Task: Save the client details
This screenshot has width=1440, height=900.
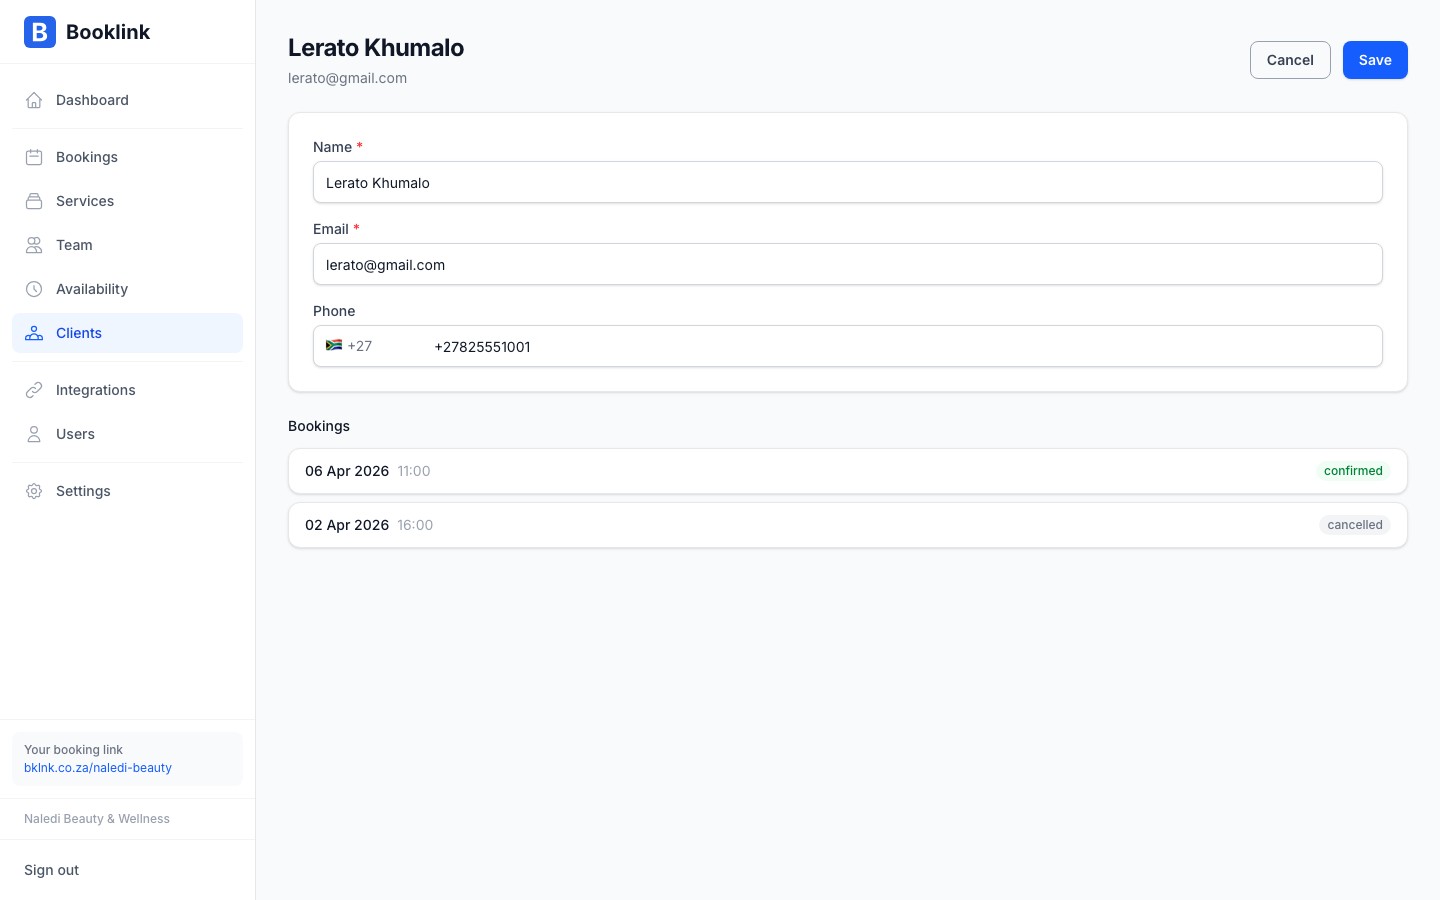Action: pos(1375,60)
